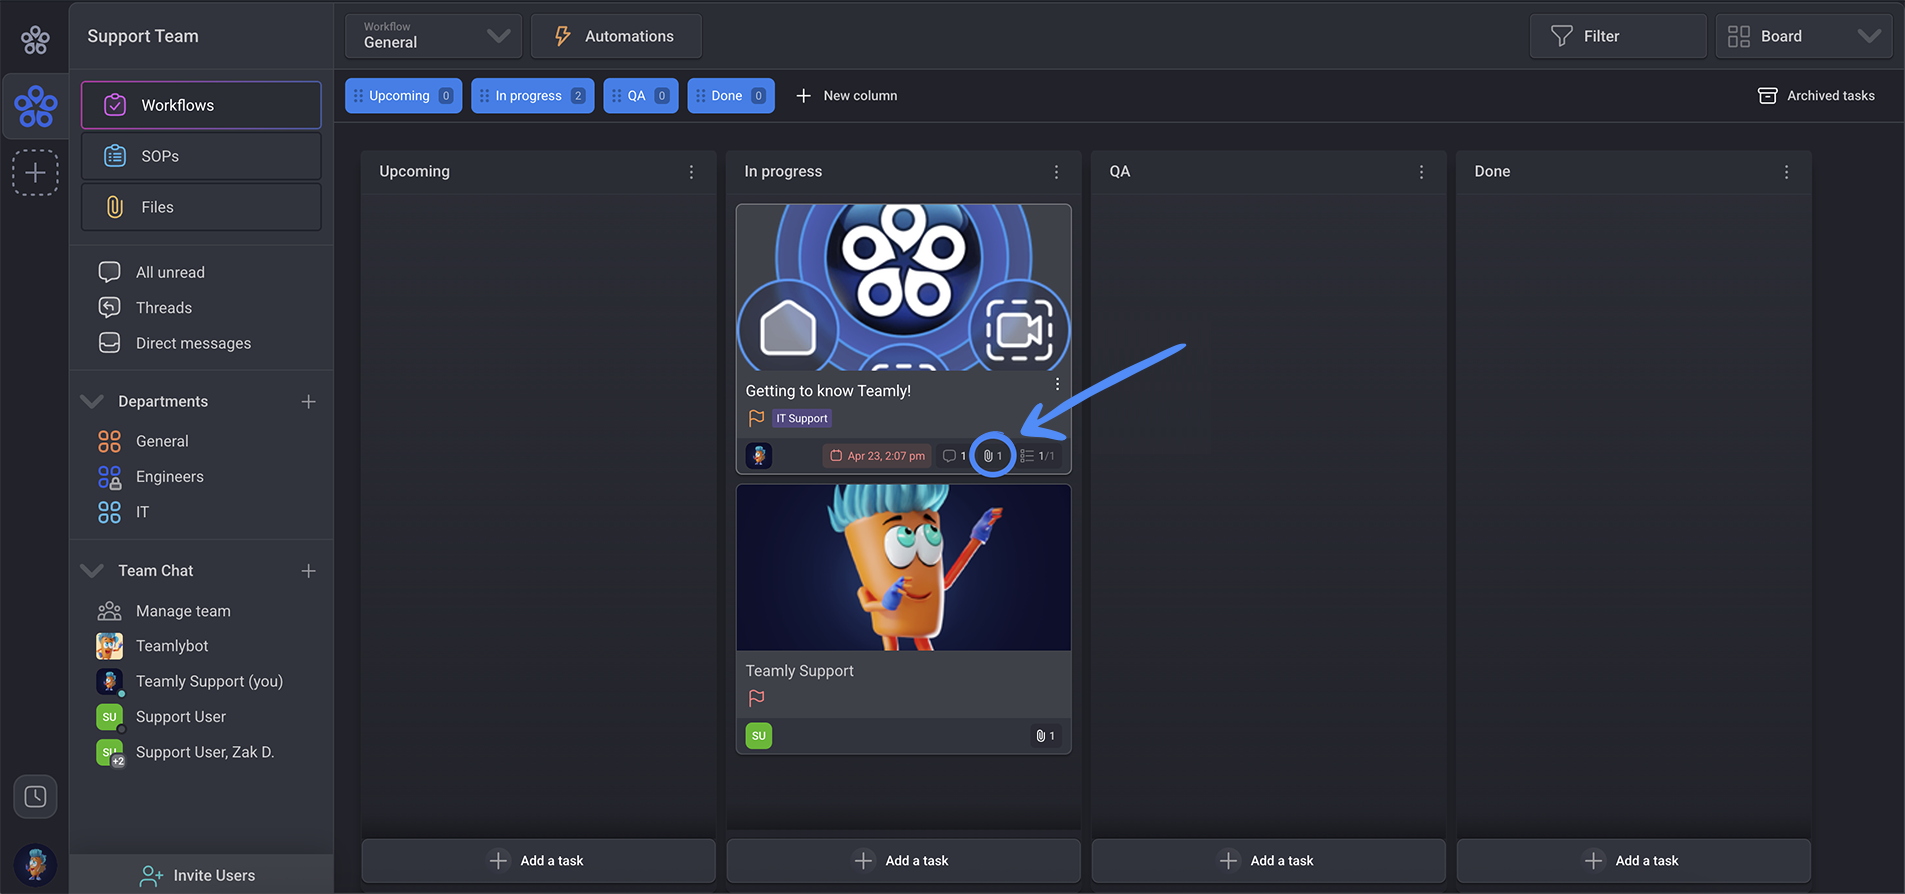
Task: Add a task in the Upcoming column
Action: (x=538, y=861)
